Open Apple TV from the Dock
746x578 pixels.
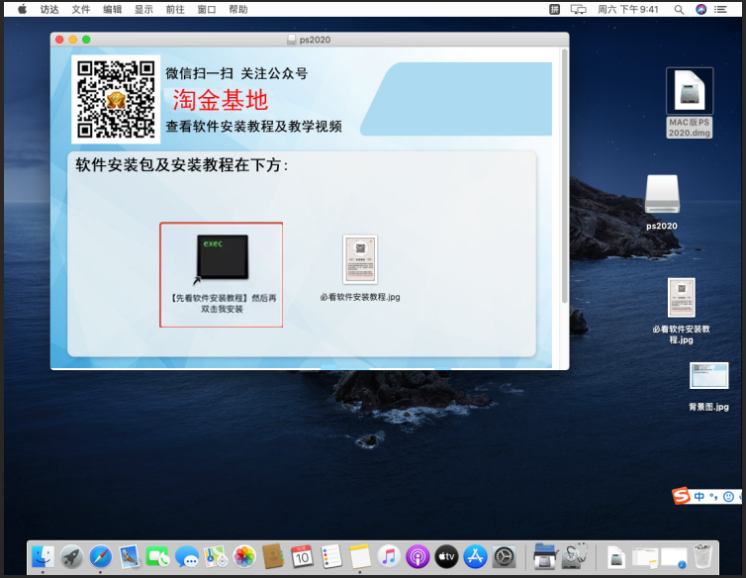(446, 556)
